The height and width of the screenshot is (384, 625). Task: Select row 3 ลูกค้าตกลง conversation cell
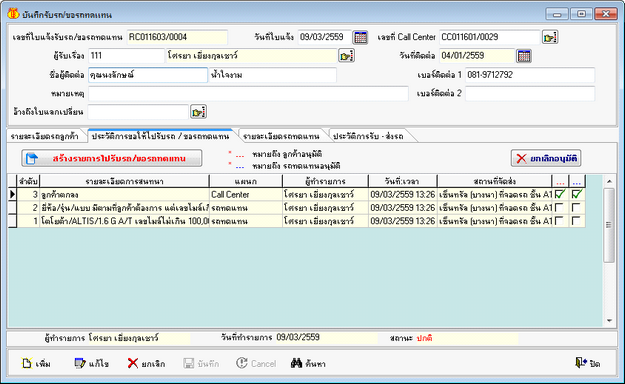pos(124,195)
